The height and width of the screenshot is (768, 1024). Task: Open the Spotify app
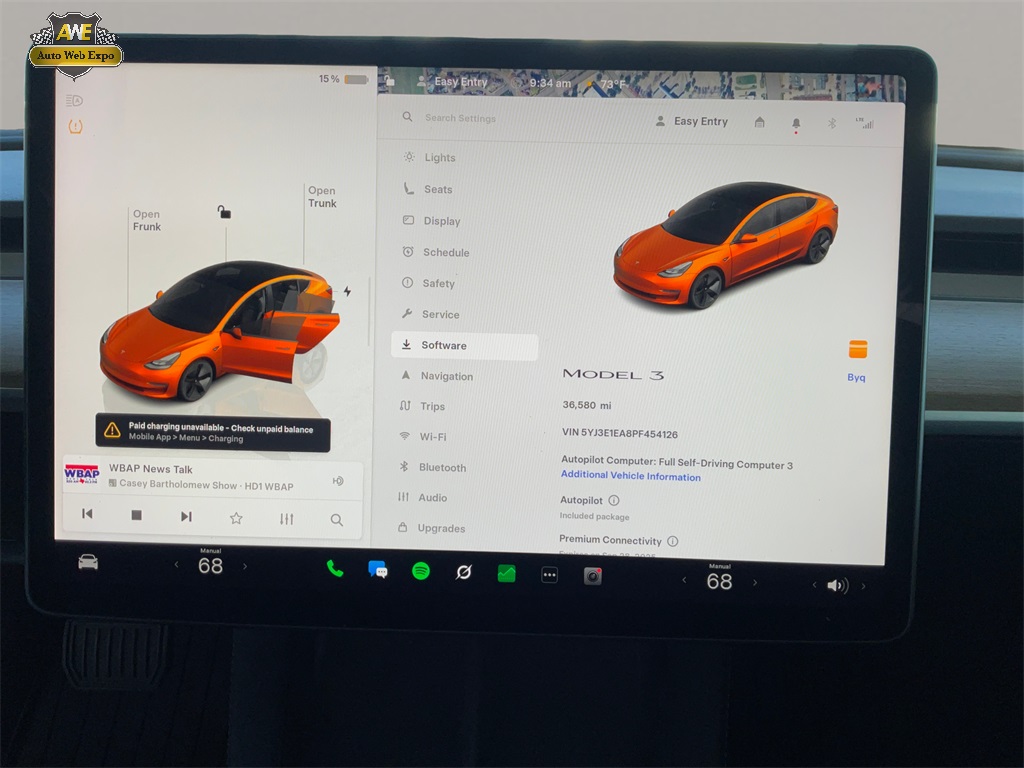pos(421,571)
